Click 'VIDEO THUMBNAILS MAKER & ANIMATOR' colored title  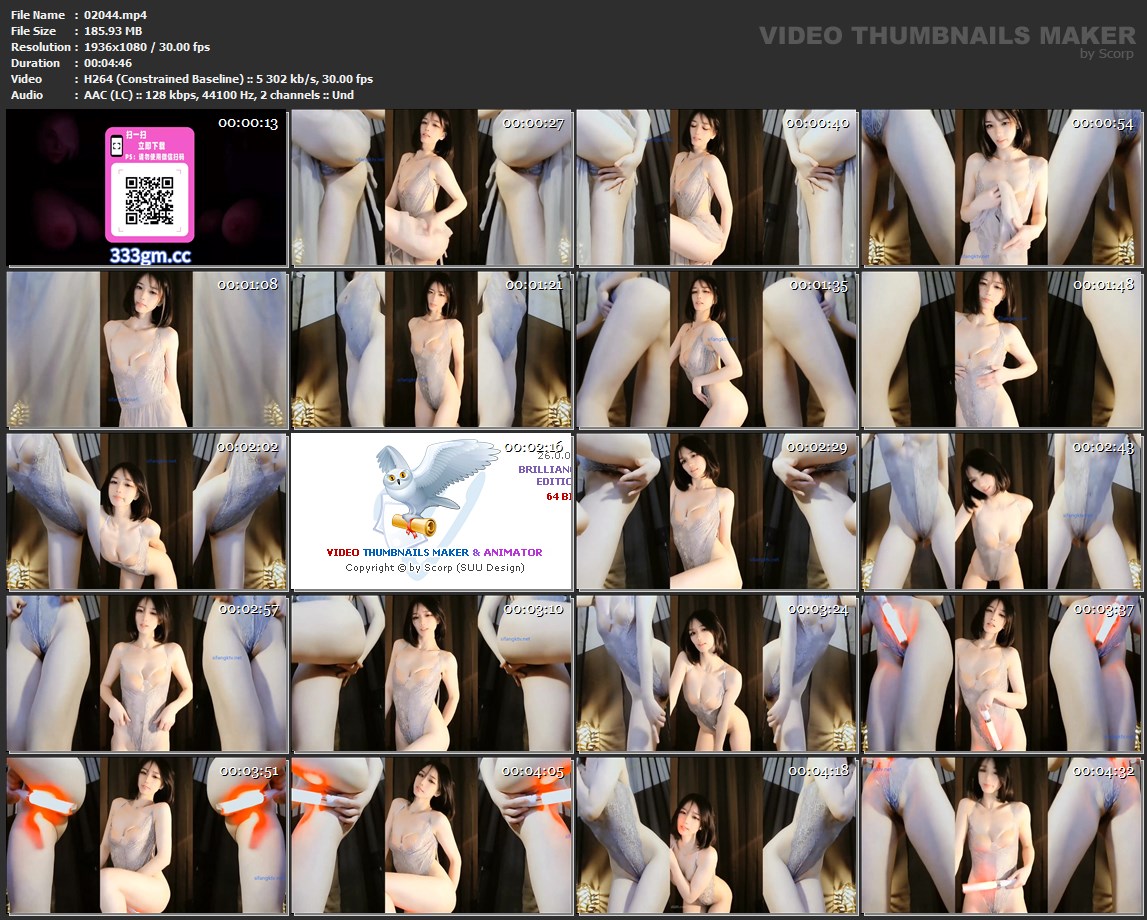(435, 552)
